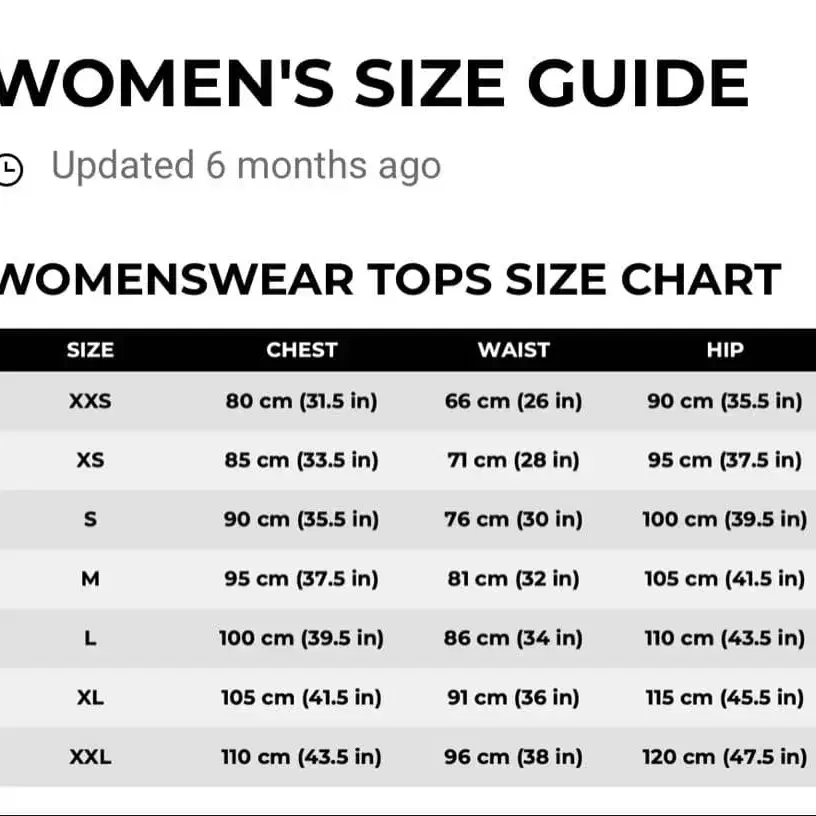
Task: Select the XL size row label
Action: pyautogui.click(x=90, y=697)
